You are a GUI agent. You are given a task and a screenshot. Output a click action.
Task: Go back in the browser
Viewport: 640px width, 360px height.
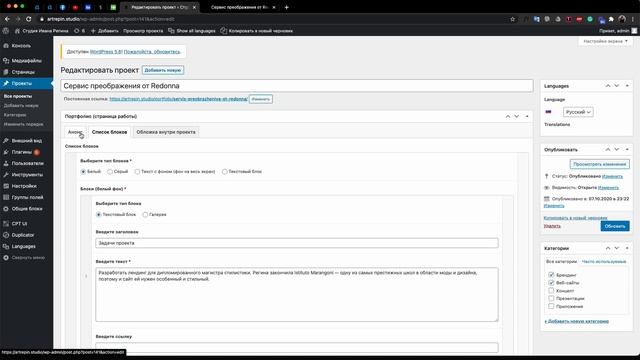click(x=7, y=19)
